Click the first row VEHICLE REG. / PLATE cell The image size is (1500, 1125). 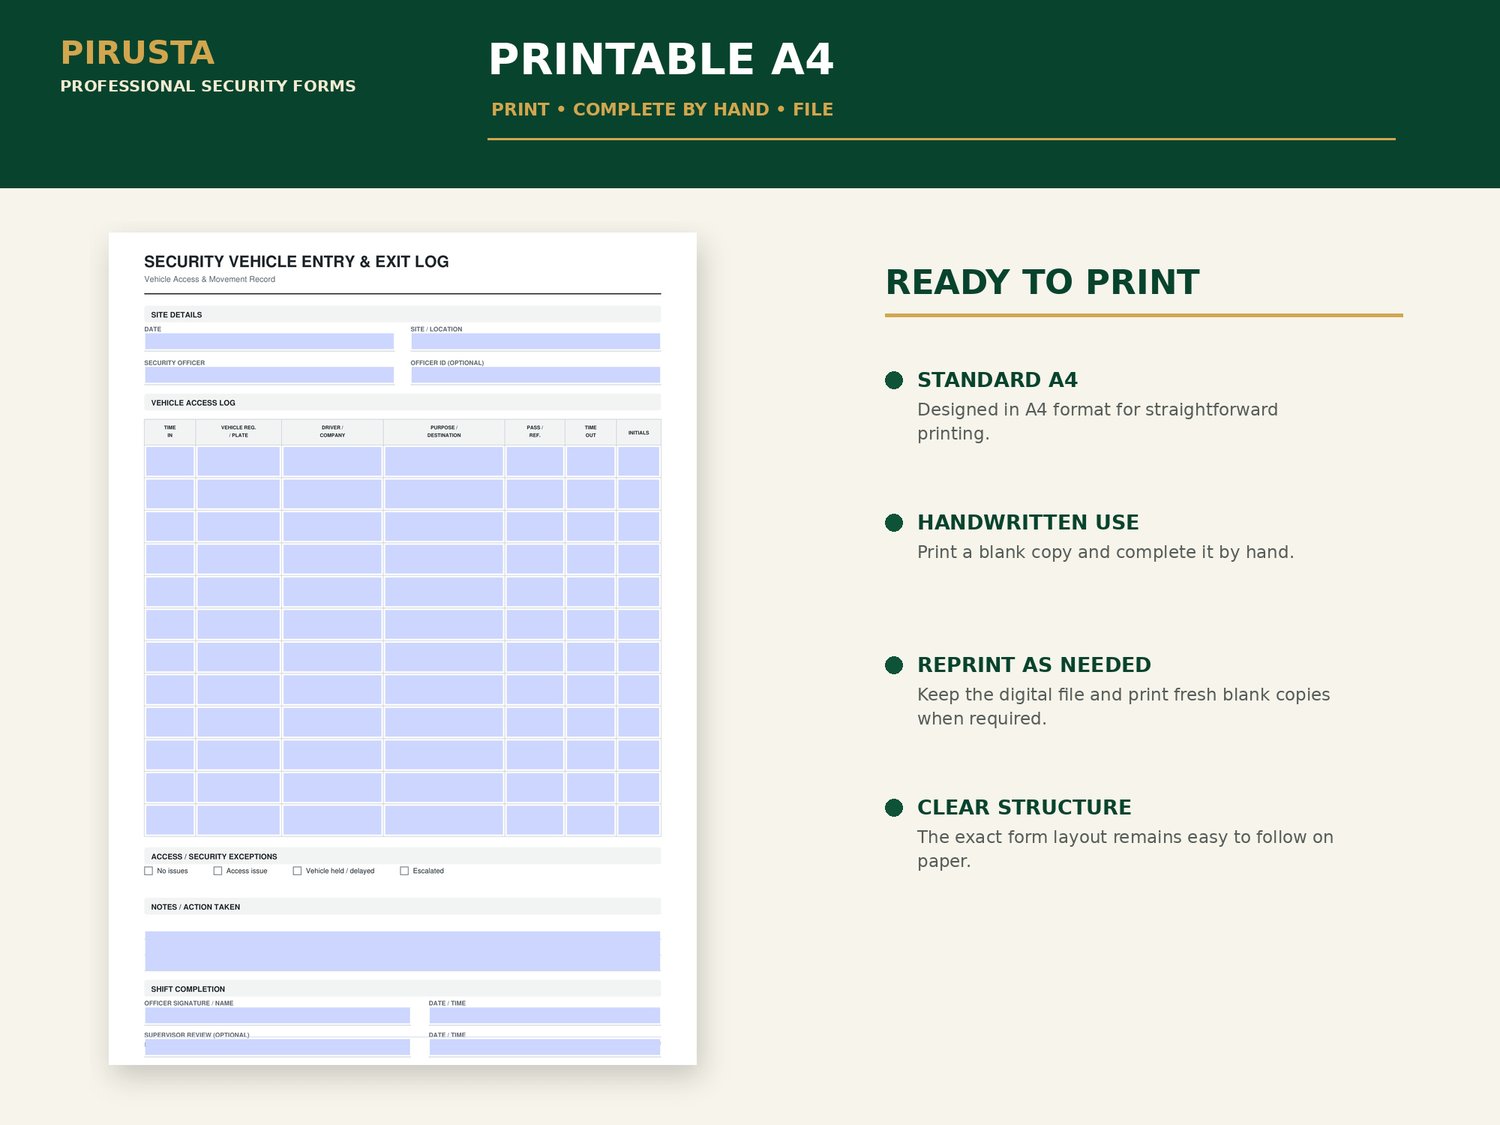pos(238,461)
